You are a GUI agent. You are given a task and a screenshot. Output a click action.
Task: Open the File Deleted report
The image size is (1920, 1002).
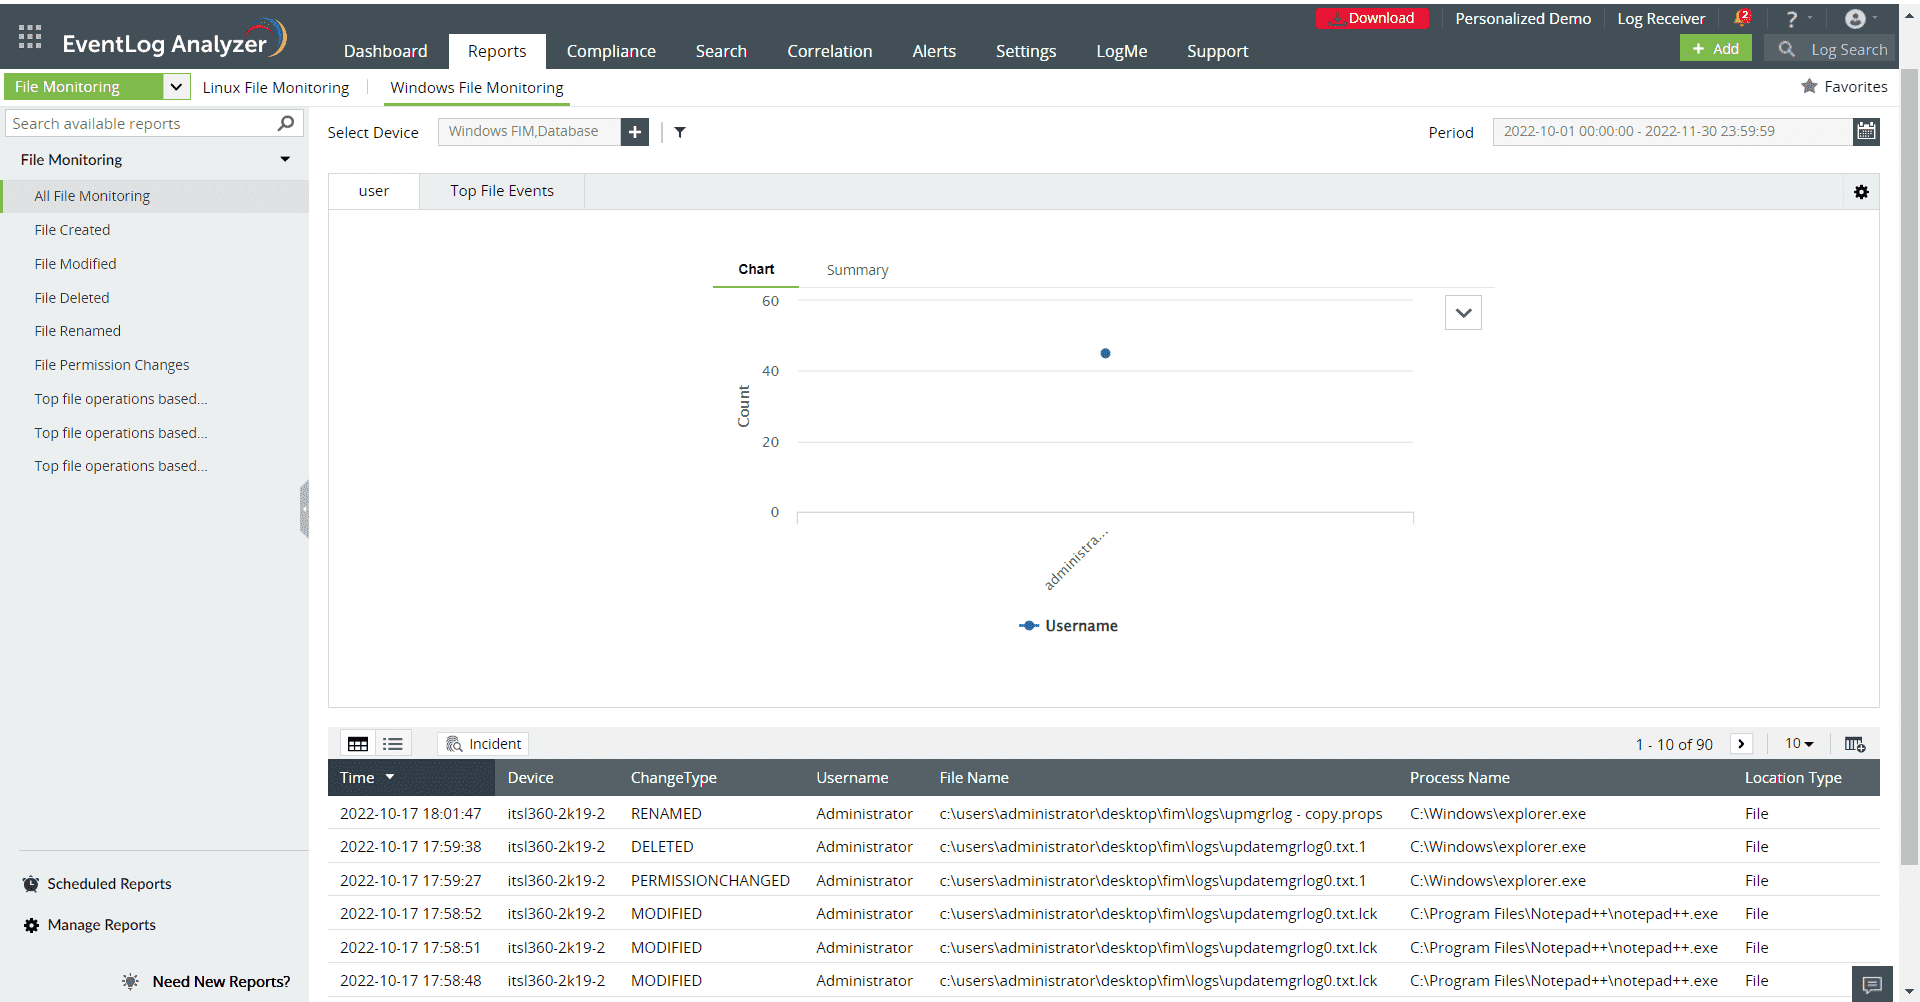tap(72, 298)
